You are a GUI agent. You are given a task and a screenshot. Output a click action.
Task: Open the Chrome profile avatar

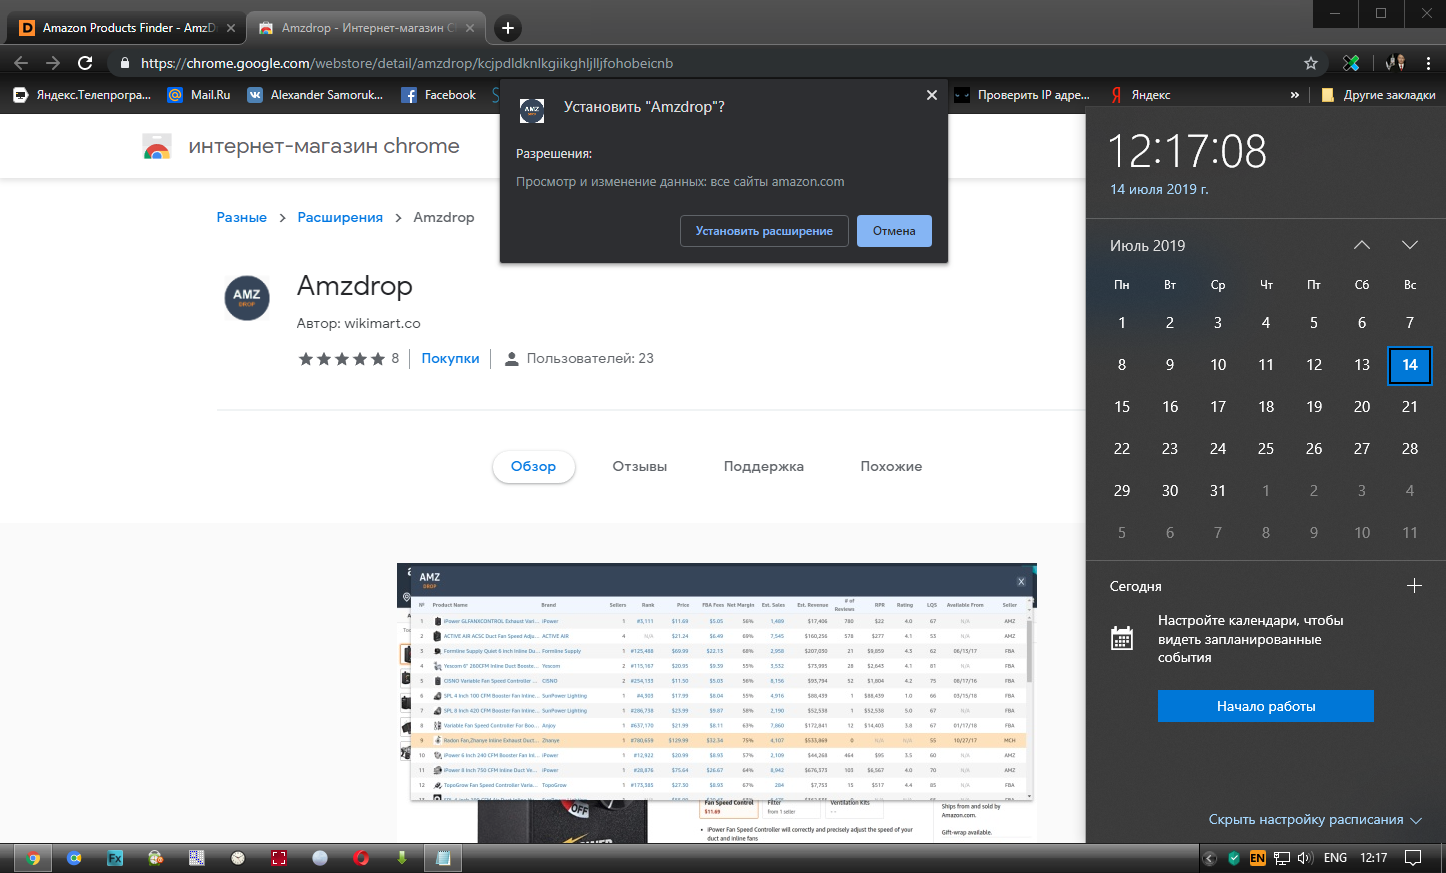coord(1395,63)
